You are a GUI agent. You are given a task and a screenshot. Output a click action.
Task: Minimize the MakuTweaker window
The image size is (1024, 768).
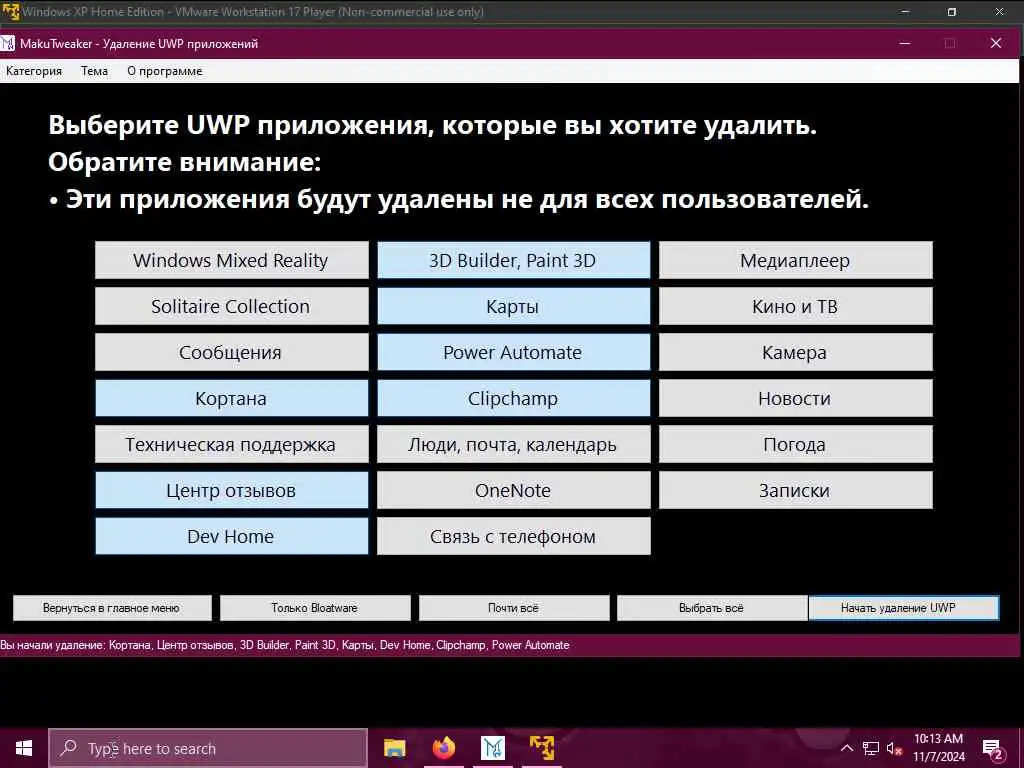pos(905,44)
